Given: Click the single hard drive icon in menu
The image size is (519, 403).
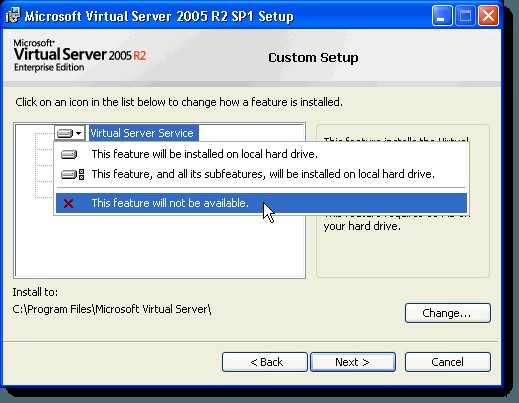Looking at the screenshot, I should pyautogui.click(x=69, y=155).
